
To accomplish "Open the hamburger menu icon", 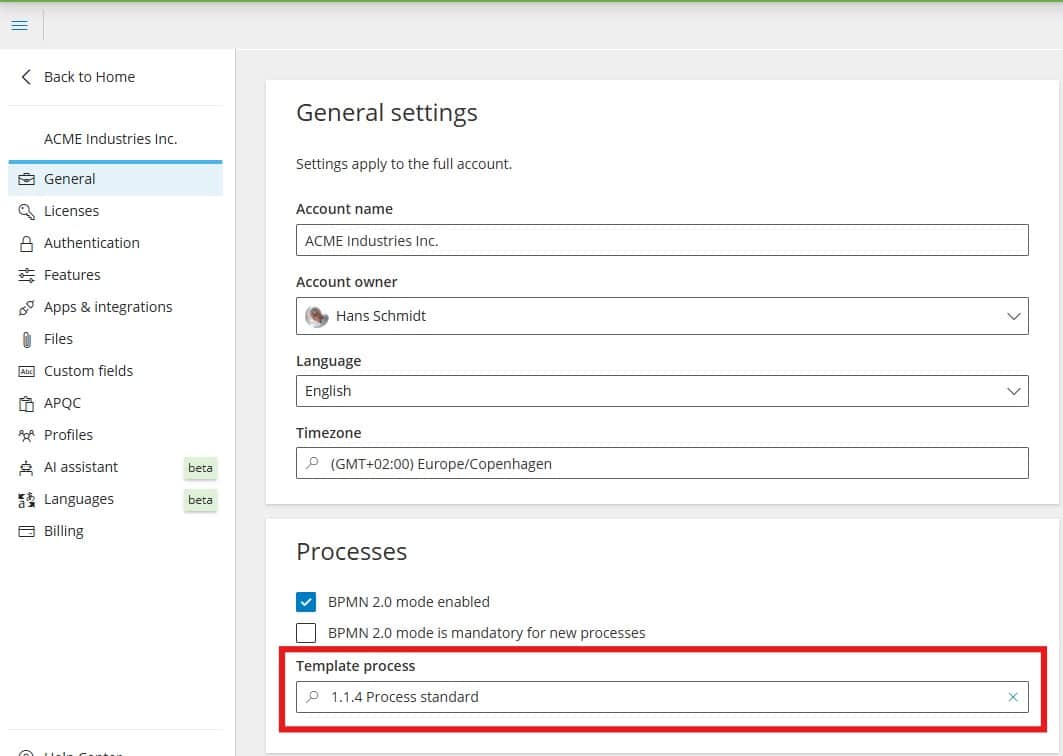I will pos(19,25).
